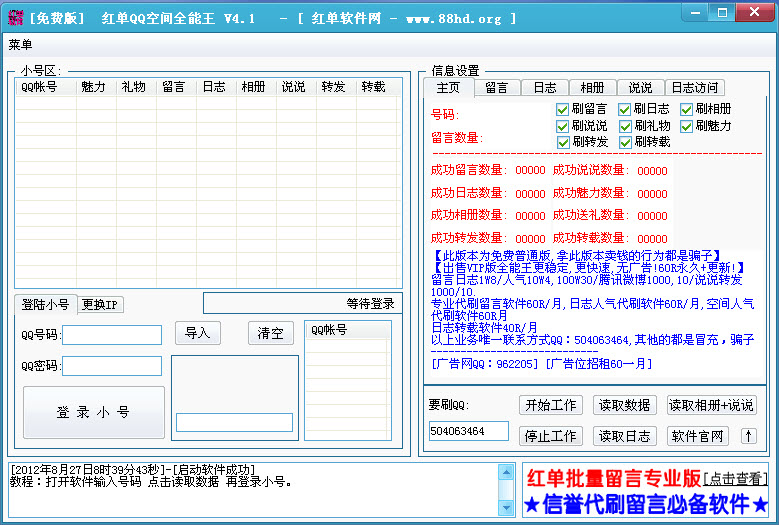
Task: Click the 礼物 column header
Action: click(137, 87)
